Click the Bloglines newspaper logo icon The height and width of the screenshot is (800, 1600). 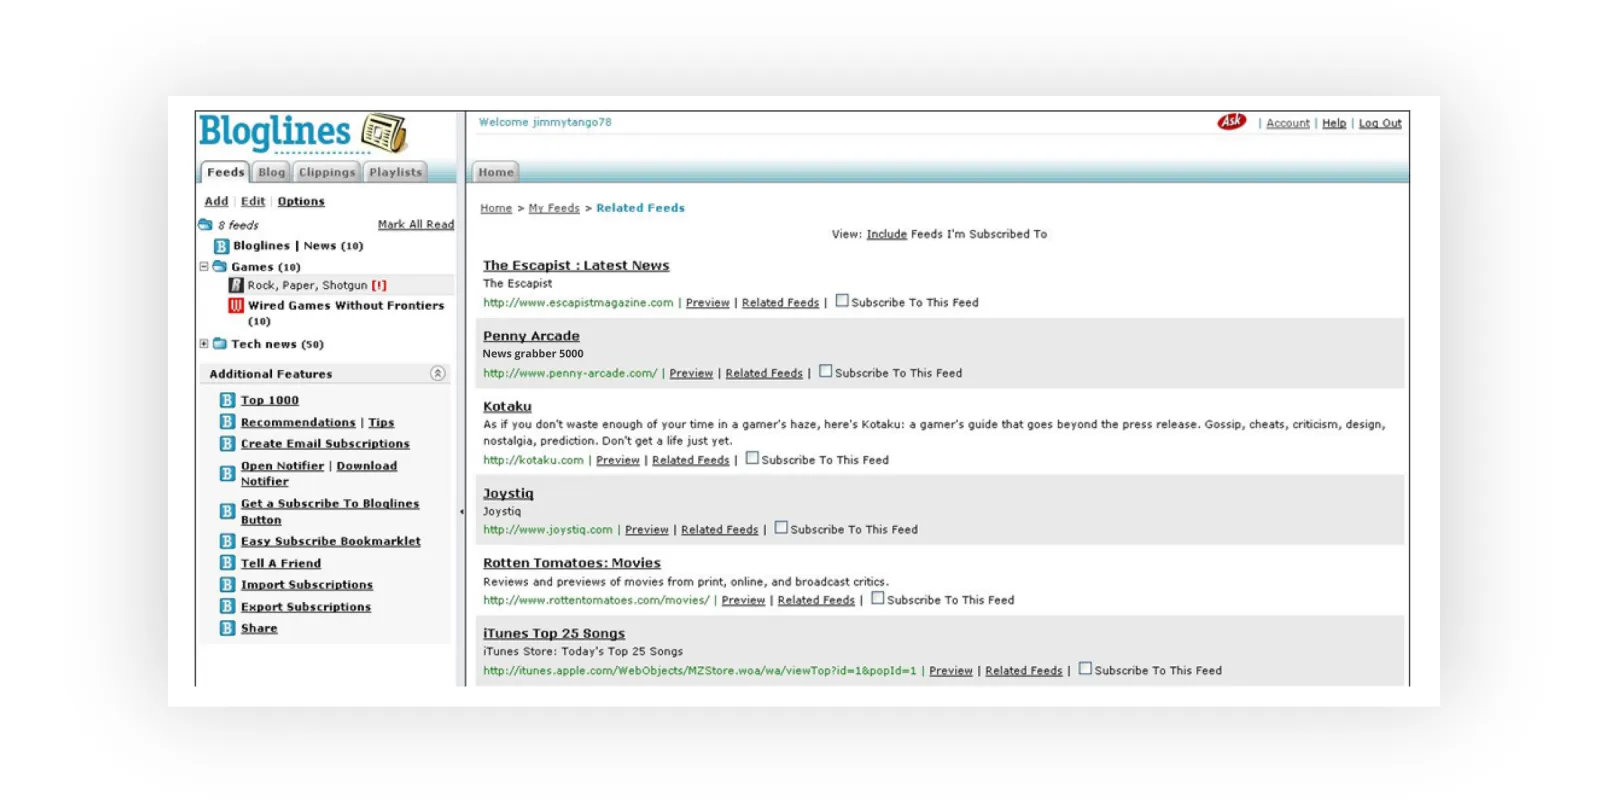pyautogui.click(x=384, y=133)
